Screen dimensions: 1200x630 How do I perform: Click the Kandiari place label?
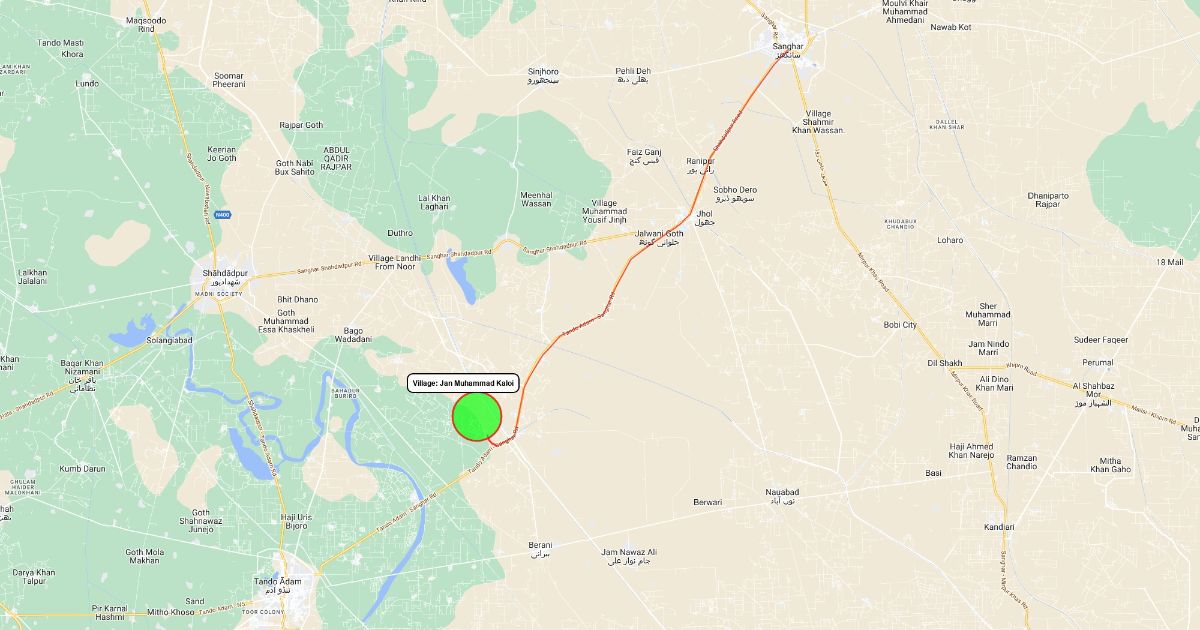[x=999, y=527]
